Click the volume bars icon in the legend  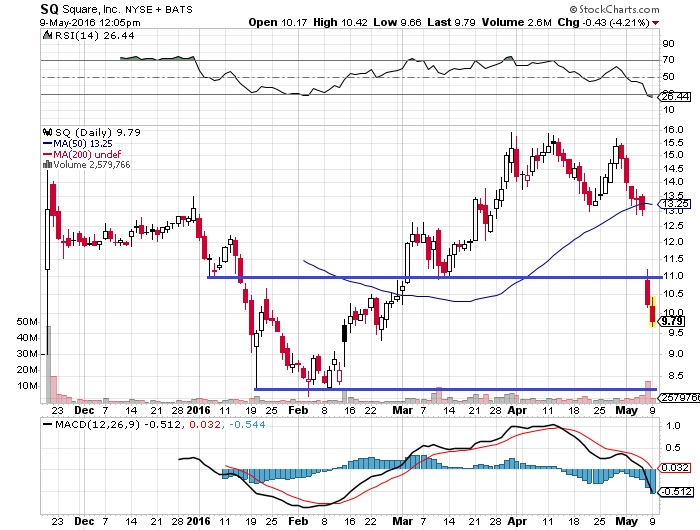(47, 165)
